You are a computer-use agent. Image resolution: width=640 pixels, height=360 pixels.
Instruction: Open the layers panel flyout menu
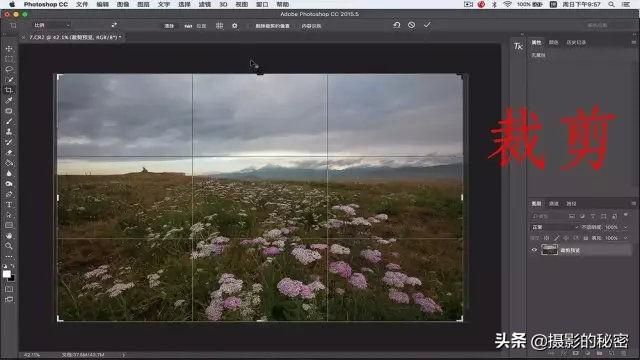pyautogui.click(x=633, y=203)
